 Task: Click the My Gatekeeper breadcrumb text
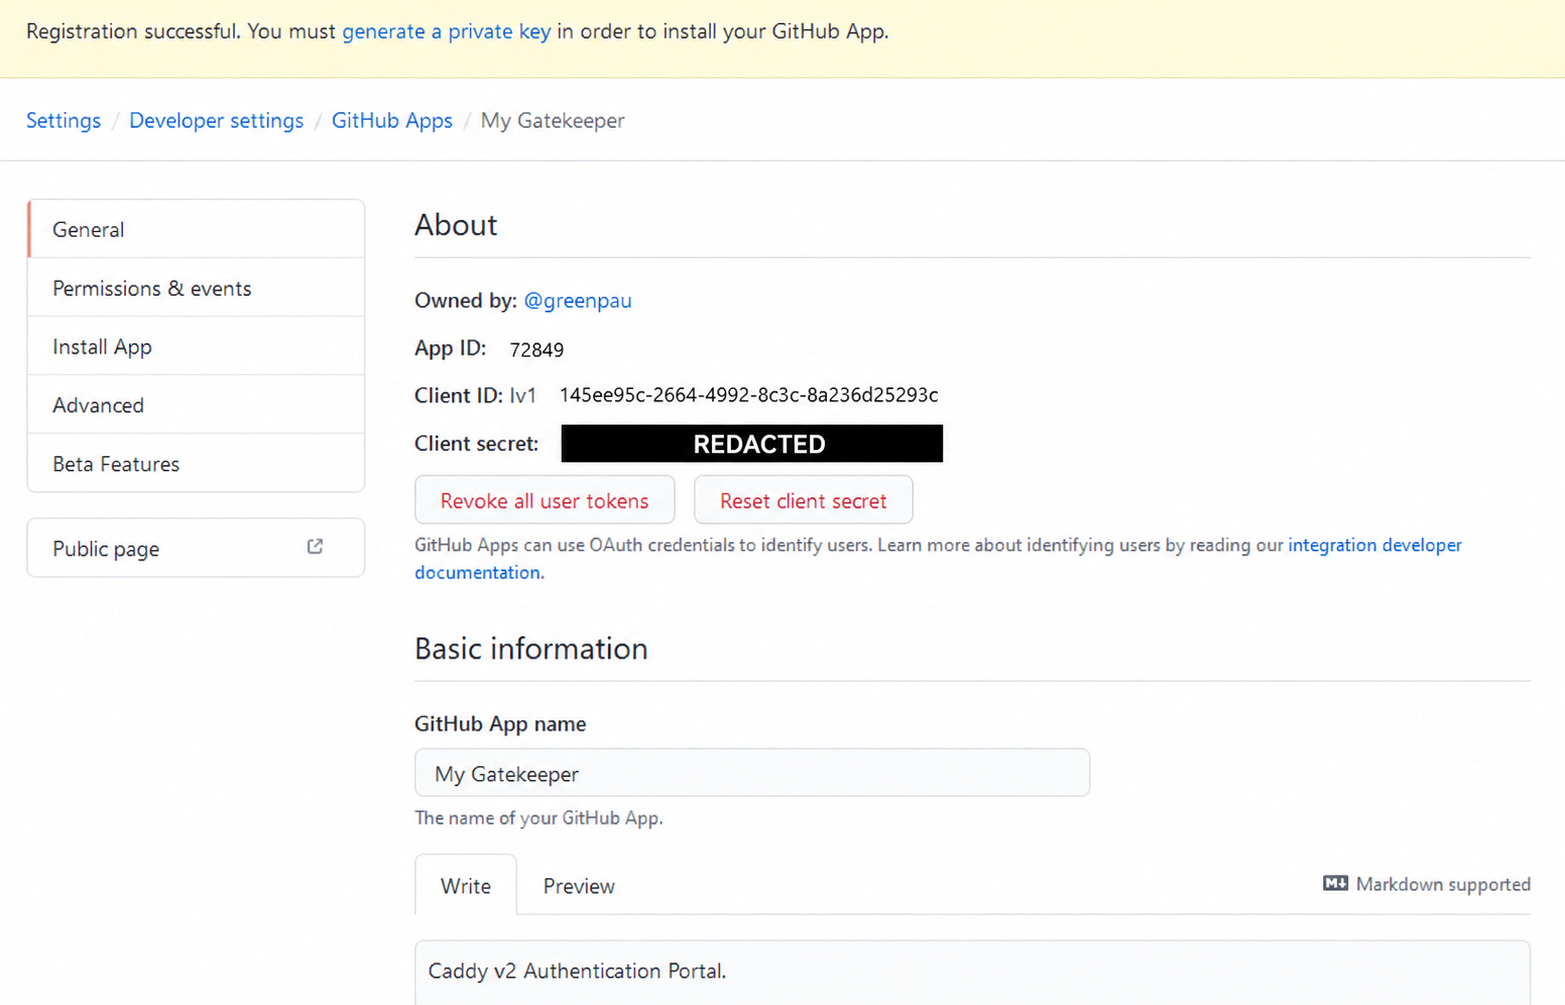click(553, 120)
